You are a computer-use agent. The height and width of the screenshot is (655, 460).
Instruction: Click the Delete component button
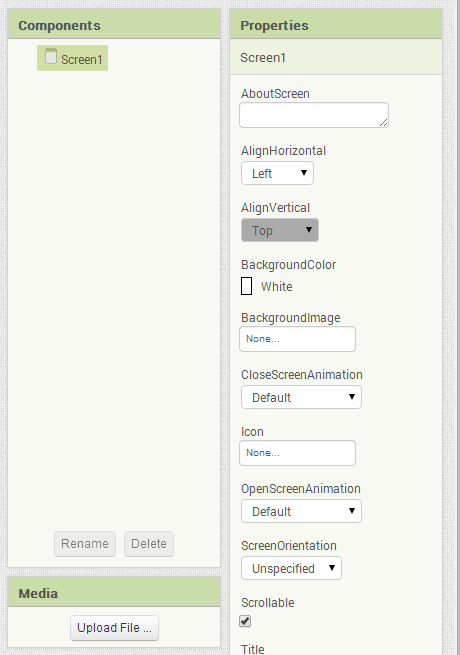(149, 544)
